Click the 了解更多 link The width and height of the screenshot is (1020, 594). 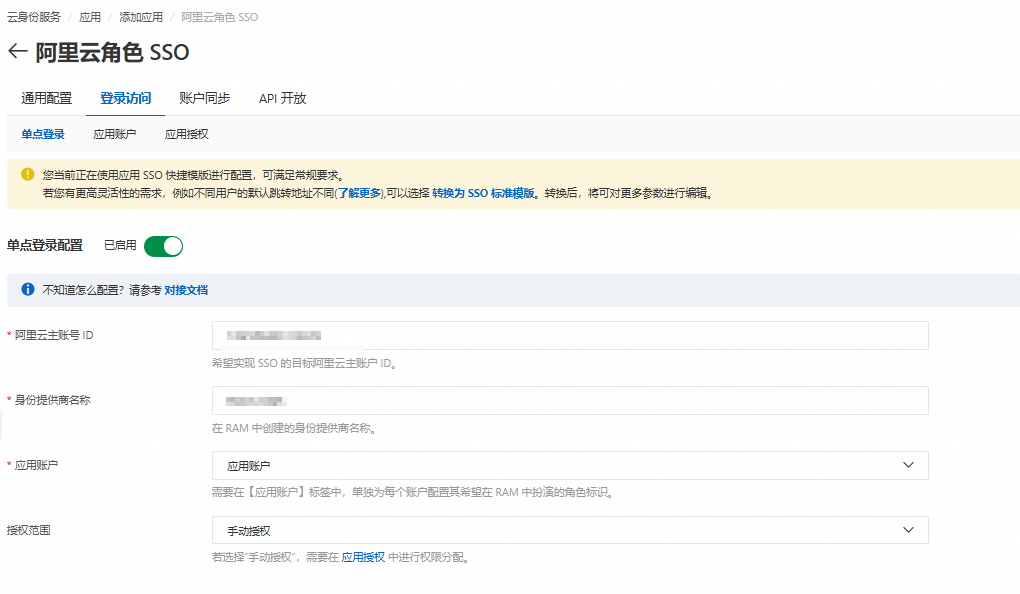tap(360, 193)
